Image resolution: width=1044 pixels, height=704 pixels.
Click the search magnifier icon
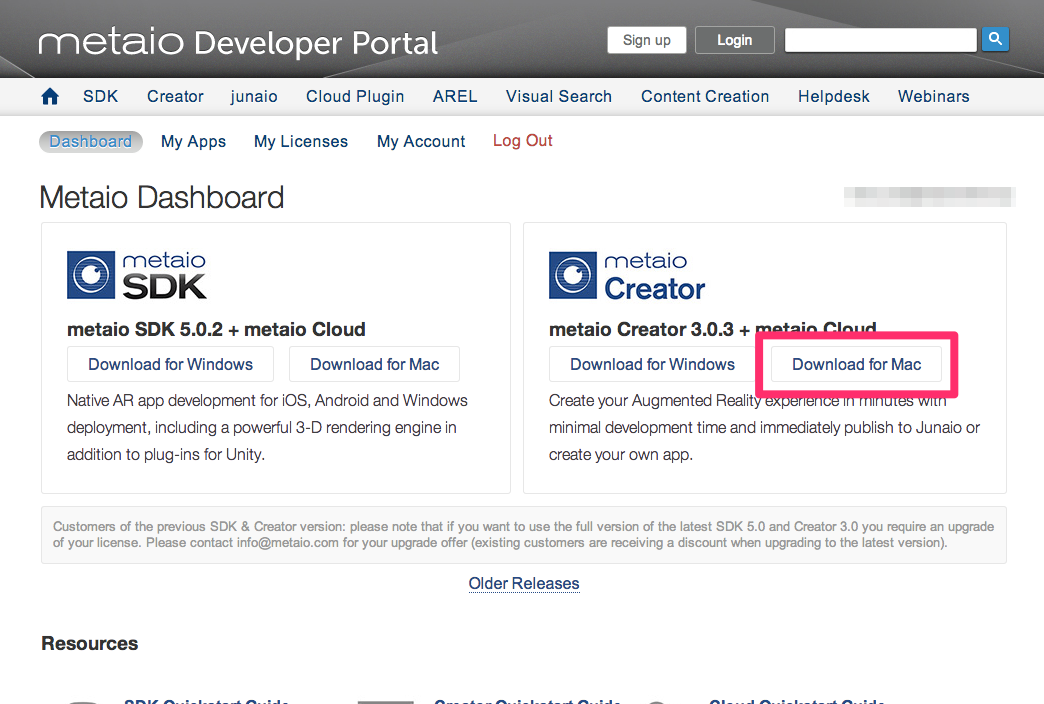coord(995,39)
